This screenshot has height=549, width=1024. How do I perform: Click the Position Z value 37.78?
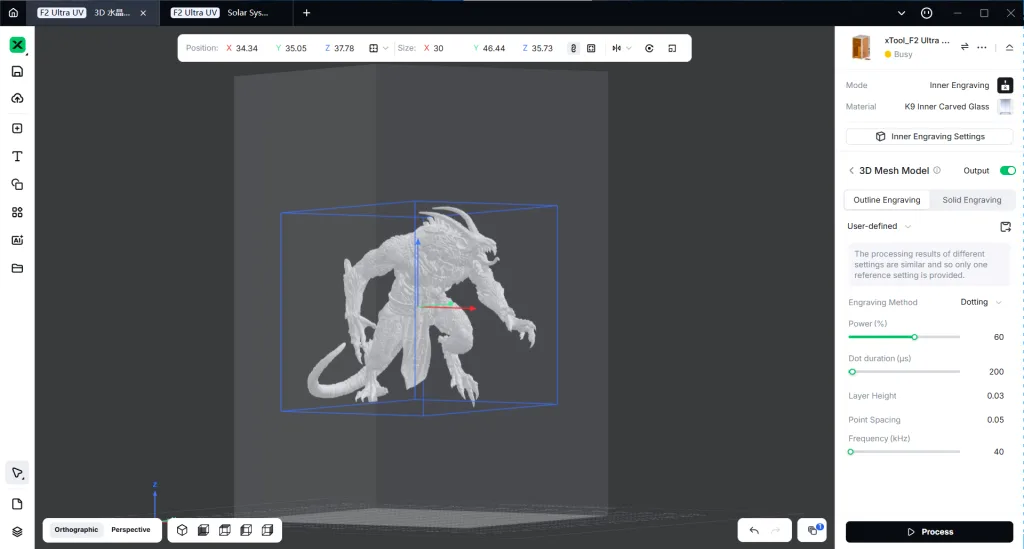pyautogui.click(x=344, y=48)
